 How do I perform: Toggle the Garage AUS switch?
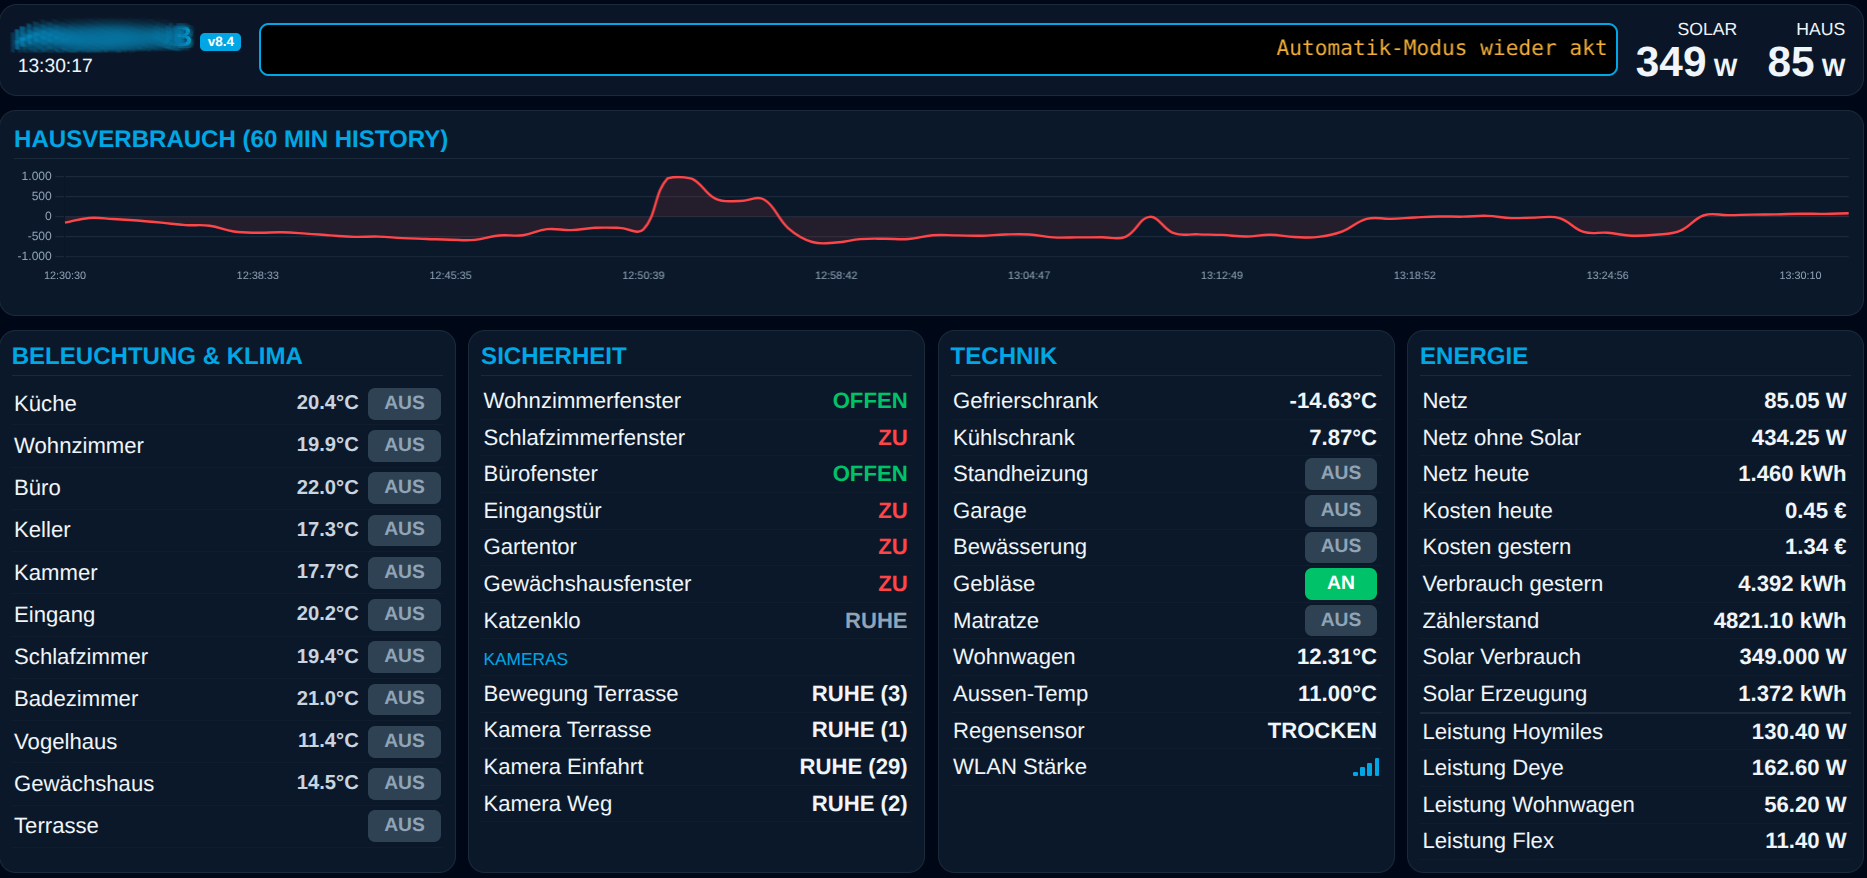click(x=1341, y=510)
